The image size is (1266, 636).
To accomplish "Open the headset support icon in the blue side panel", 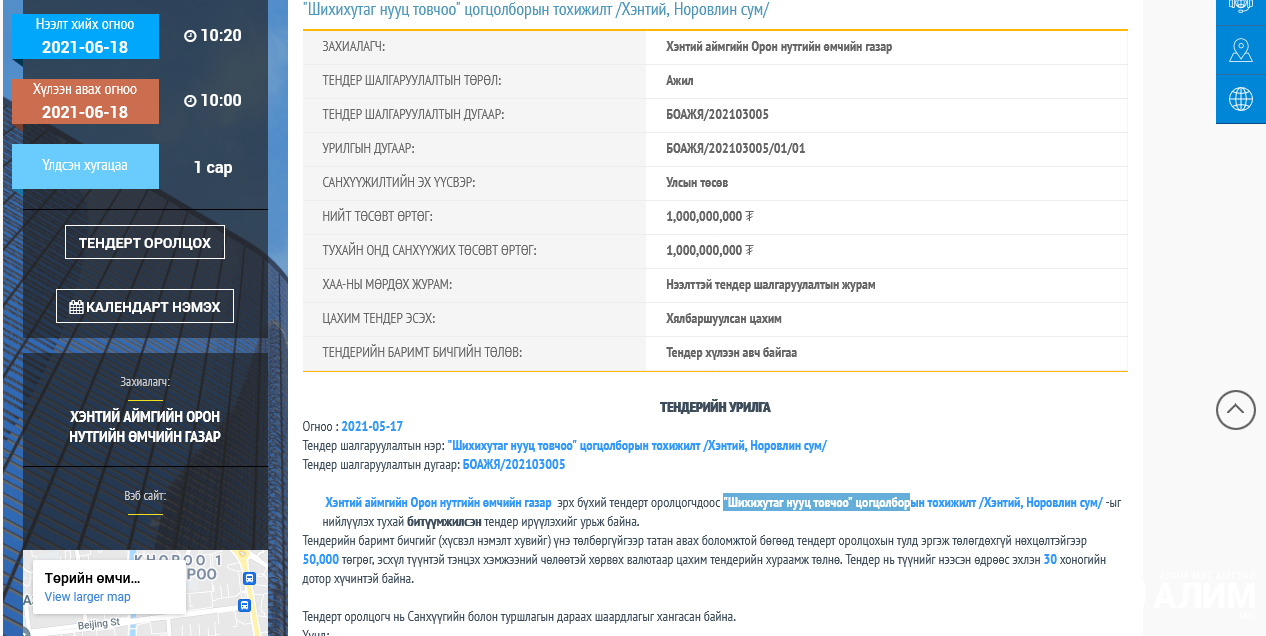I will [x=1241, y=5].
